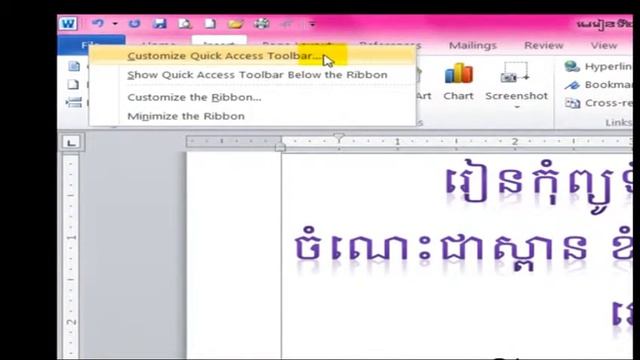Save the document with floppy icon
This screenshot has width=640, height=360.
pyautogui.click(x=159, y=24)
